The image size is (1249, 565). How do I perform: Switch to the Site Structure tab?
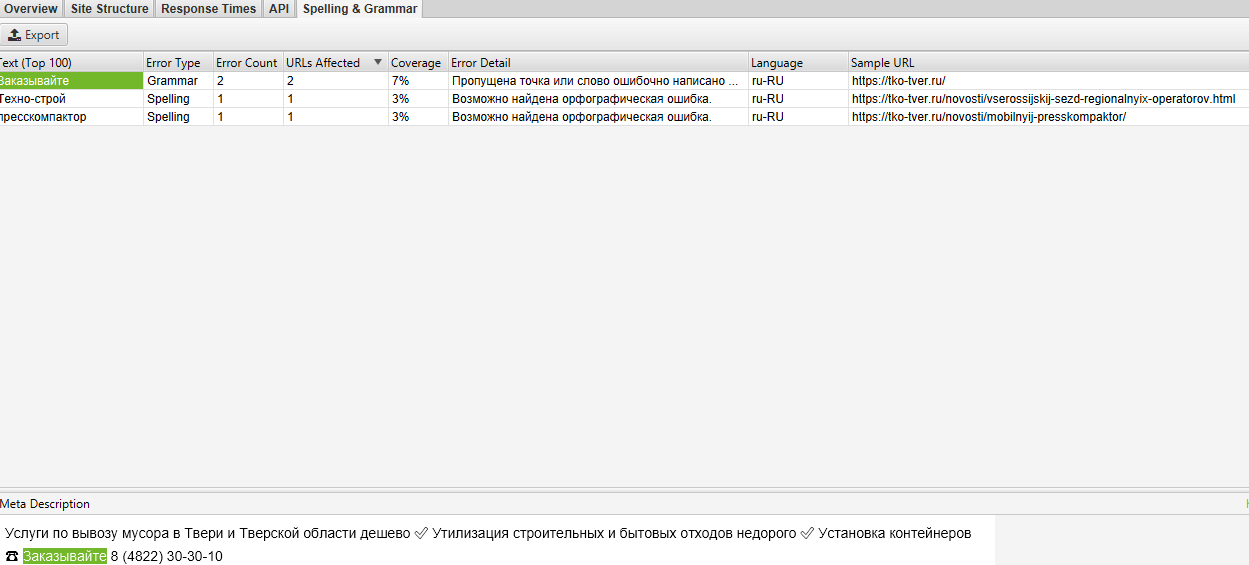pos(109,9)
